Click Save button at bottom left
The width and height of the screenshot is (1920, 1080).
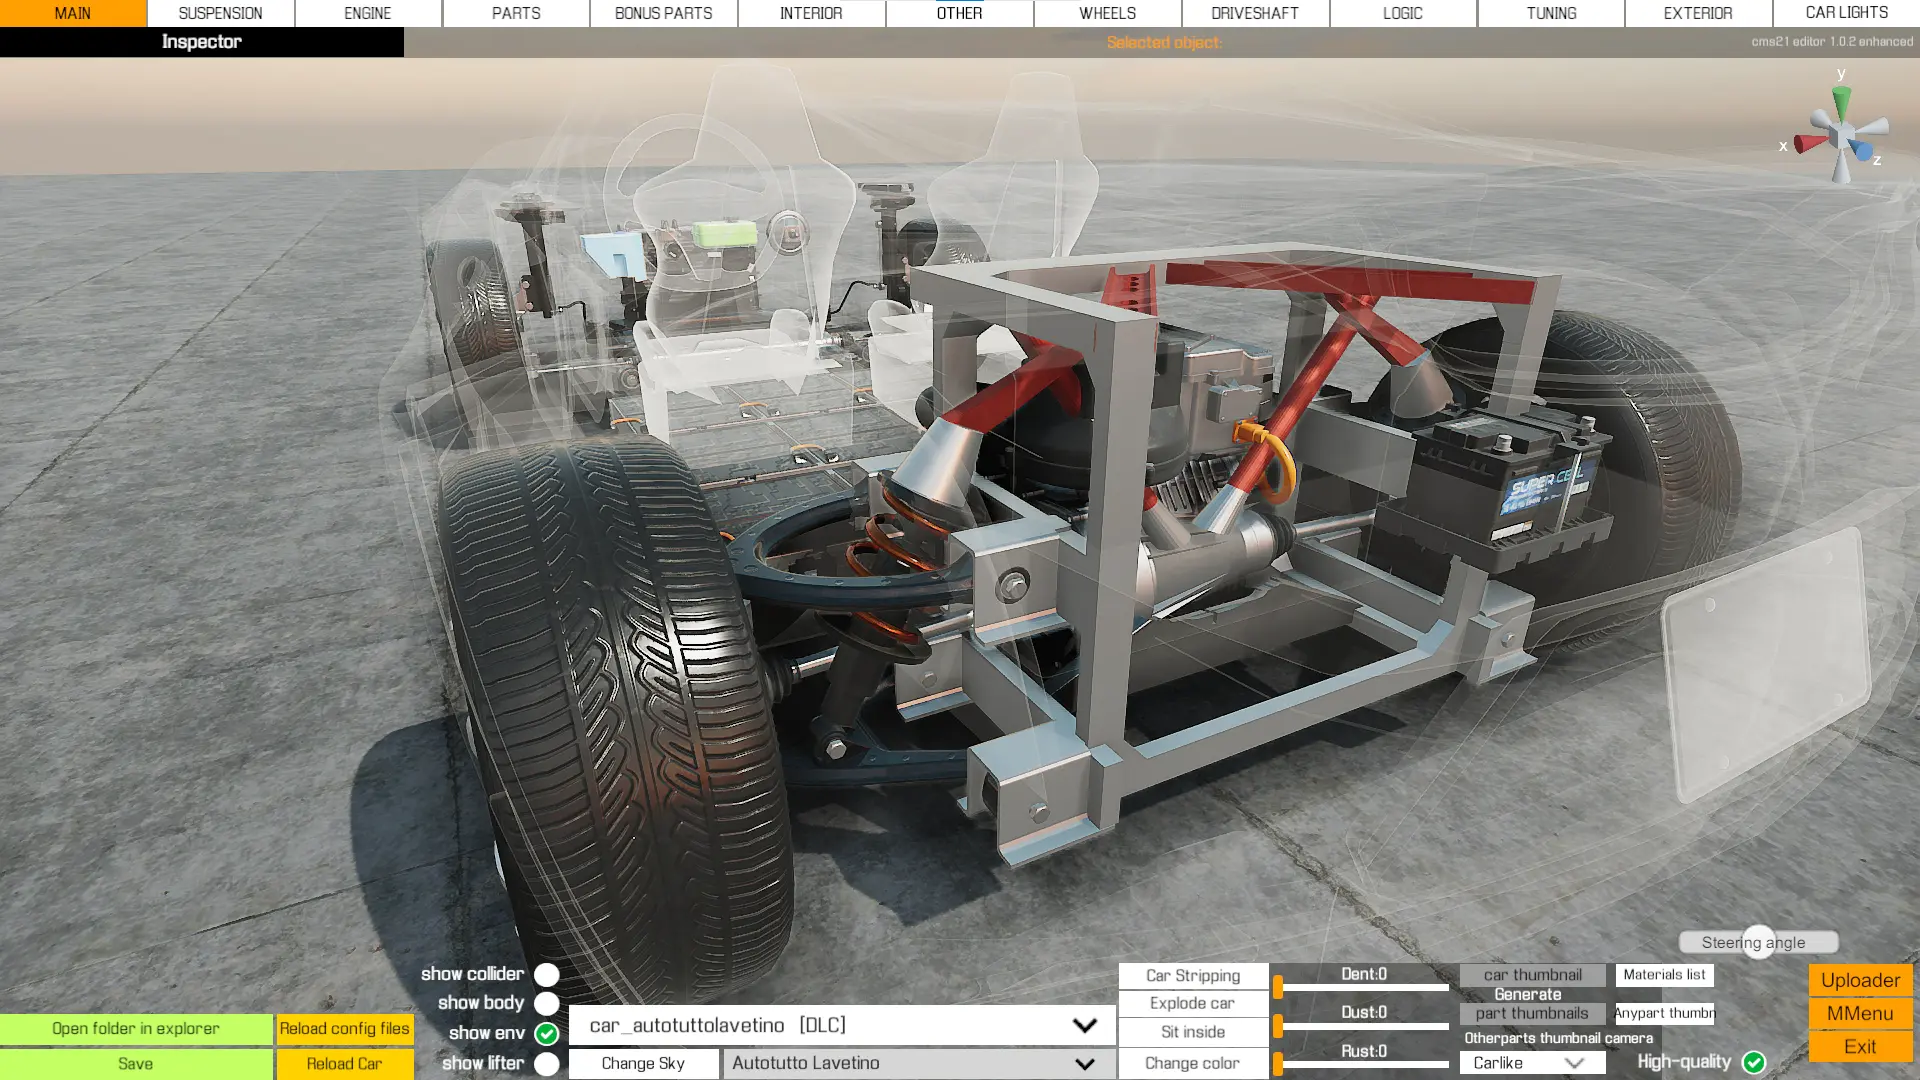[133, 1063]
